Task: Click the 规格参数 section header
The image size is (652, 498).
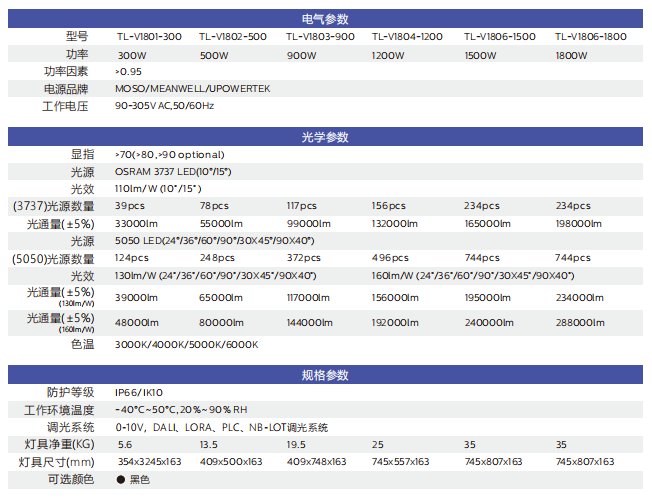Action: click(x=325, y=375)
